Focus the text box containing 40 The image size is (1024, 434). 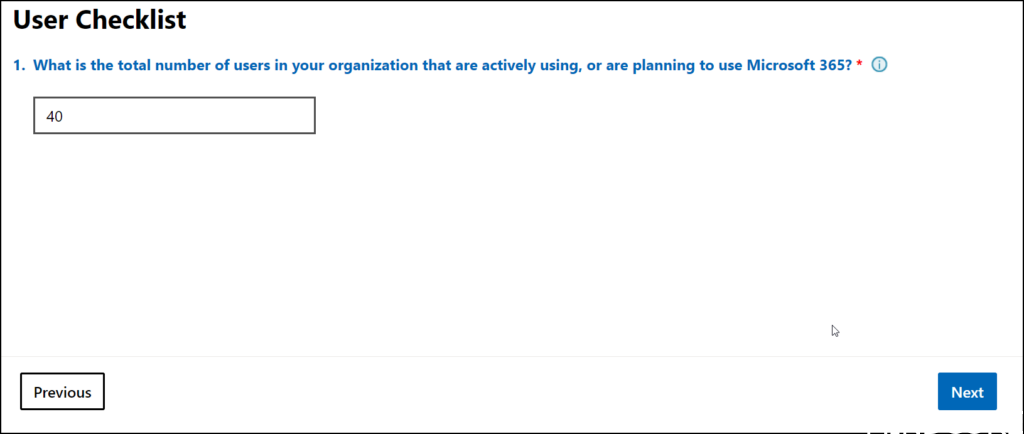point(174,116)
